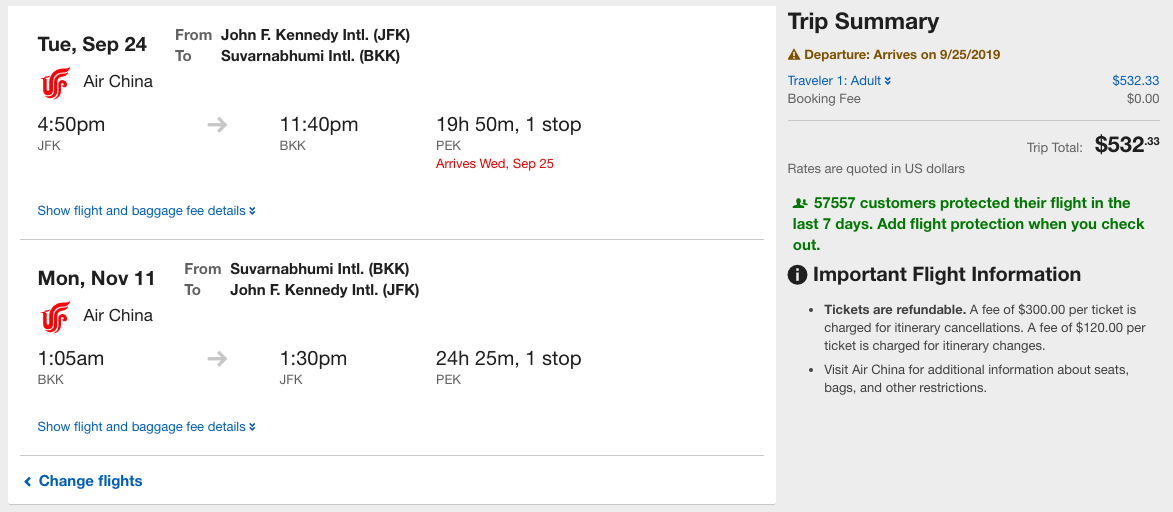Click the Traveler 1 fare amount $532.33
The image size is (1173, 512).
(x=1135, y=81)
